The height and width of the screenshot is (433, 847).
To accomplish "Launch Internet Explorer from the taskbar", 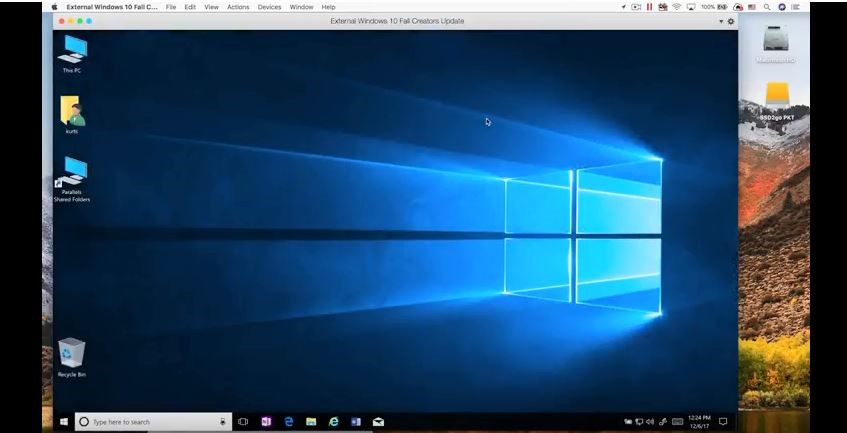I will 333,422.
